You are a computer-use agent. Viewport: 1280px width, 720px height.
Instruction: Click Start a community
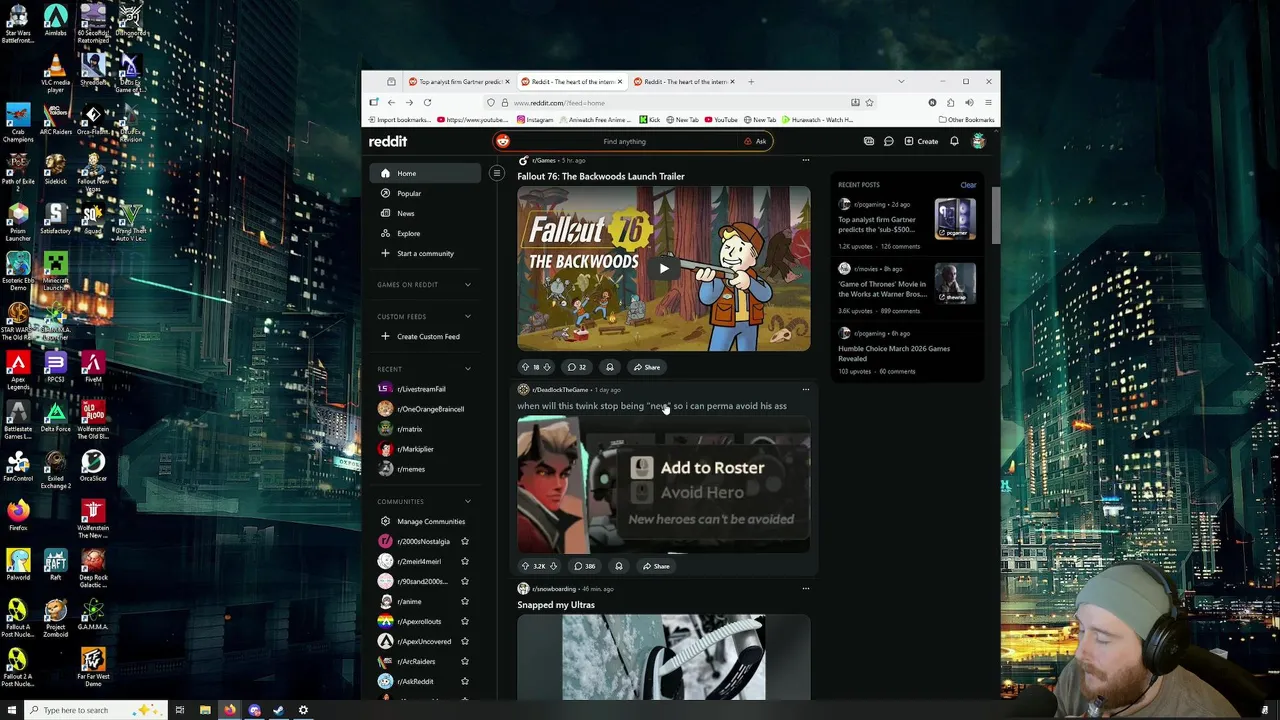tap(425, 253)
